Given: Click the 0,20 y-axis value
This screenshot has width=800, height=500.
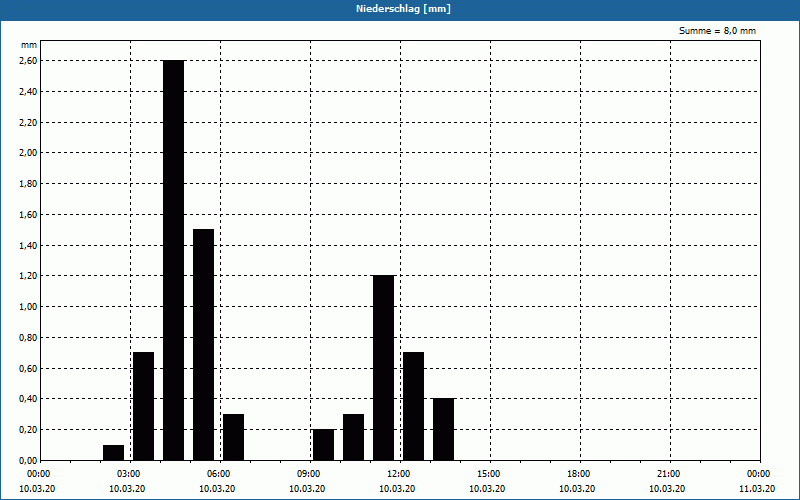Looking at the screenshot, I should (x=28, y=430).
